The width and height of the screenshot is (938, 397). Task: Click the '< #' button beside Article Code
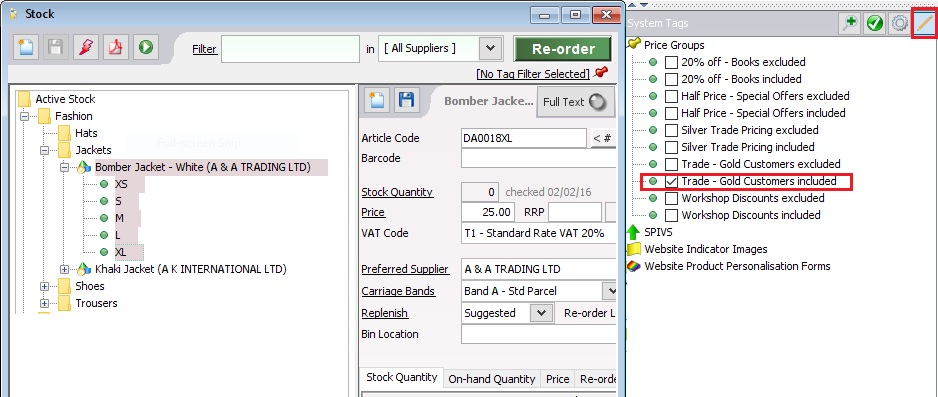(x=604, y=138)
